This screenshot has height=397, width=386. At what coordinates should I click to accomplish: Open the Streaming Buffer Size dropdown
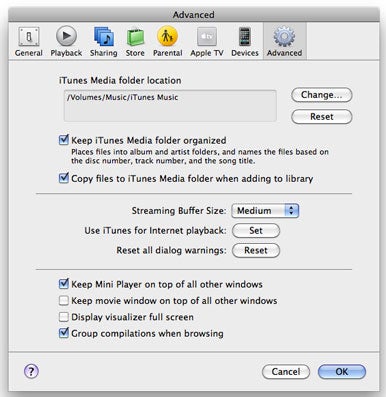(x=265, y=211)
